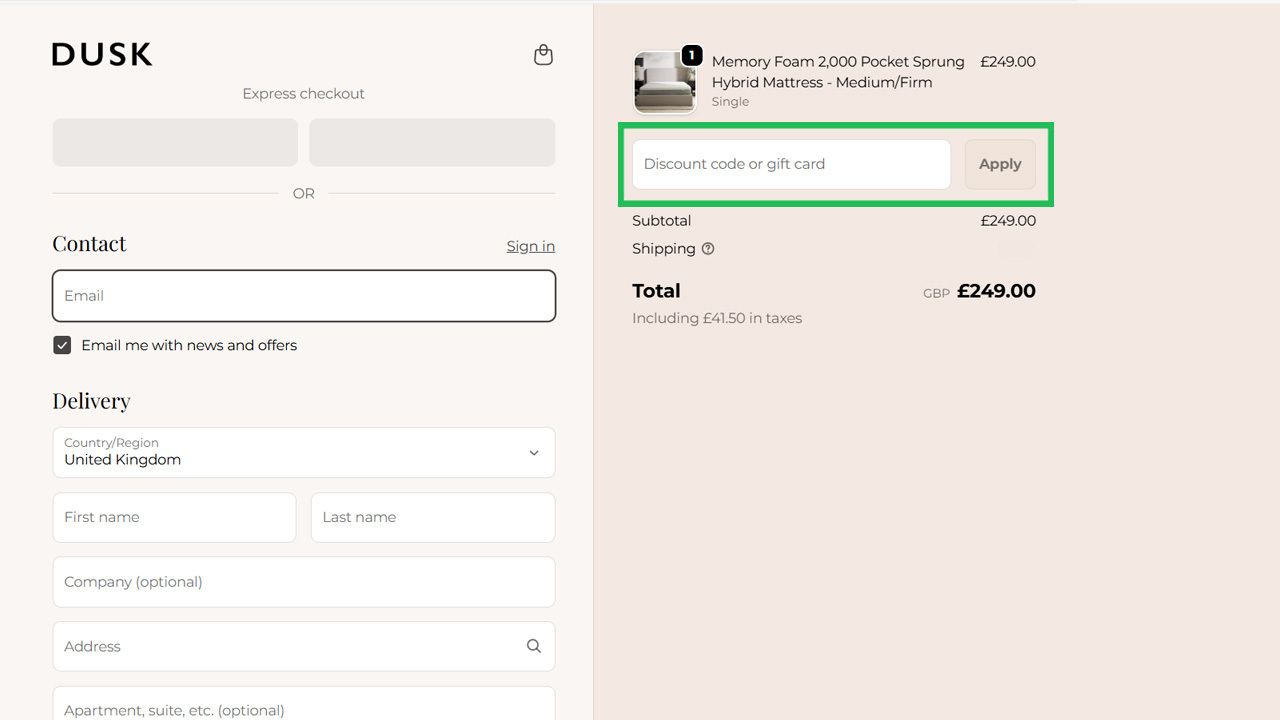Screen dimensions: 1280x720
Task: Select the Last name field
Action: click(x=432, y=517)
